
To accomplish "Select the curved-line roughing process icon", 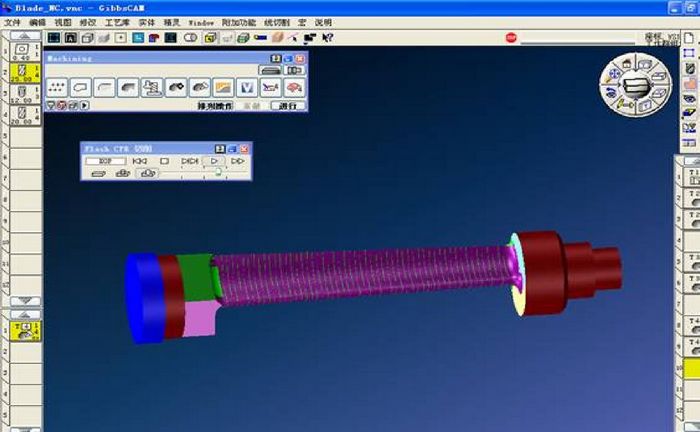I will pyautogui.click(x=104, y=87).
